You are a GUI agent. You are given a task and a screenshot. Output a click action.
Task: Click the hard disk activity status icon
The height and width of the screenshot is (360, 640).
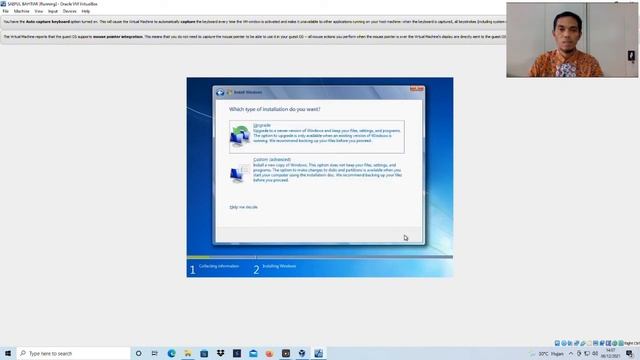pyautogui.click(x=557, y=343)
